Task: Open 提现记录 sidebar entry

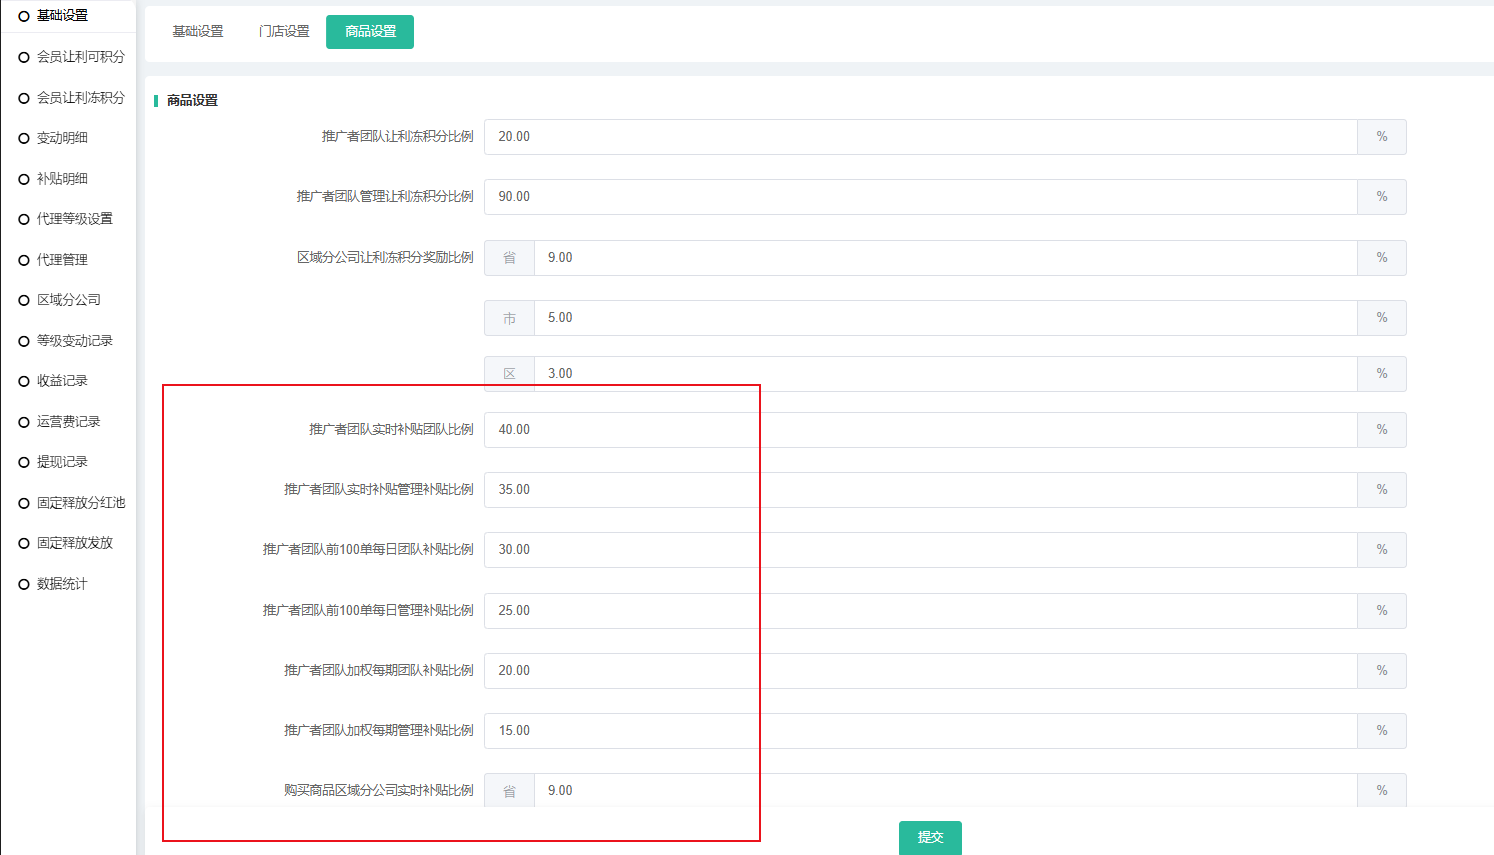Action: [62, 462]
